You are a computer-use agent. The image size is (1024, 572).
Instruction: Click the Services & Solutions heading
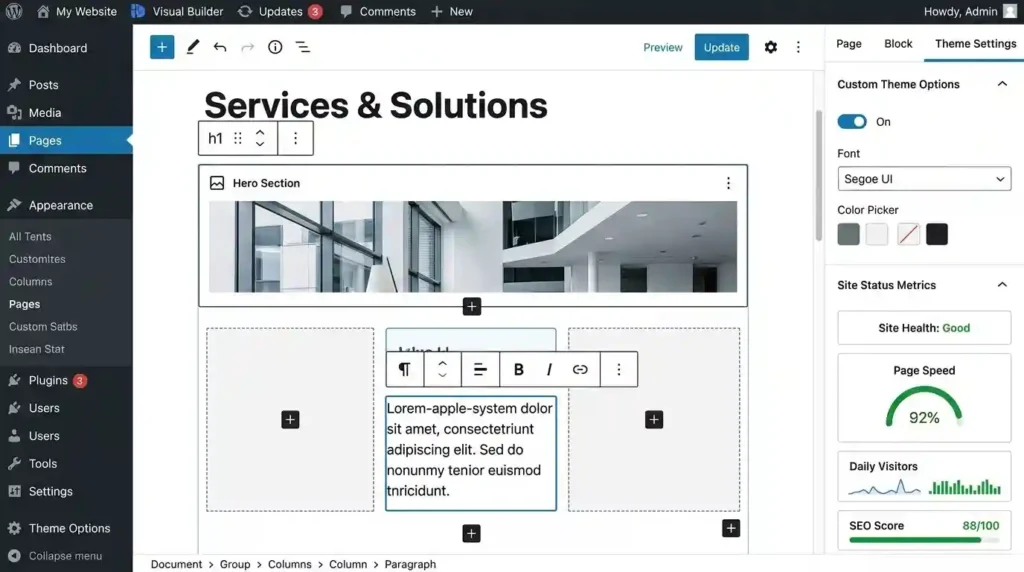click(376, 105)
